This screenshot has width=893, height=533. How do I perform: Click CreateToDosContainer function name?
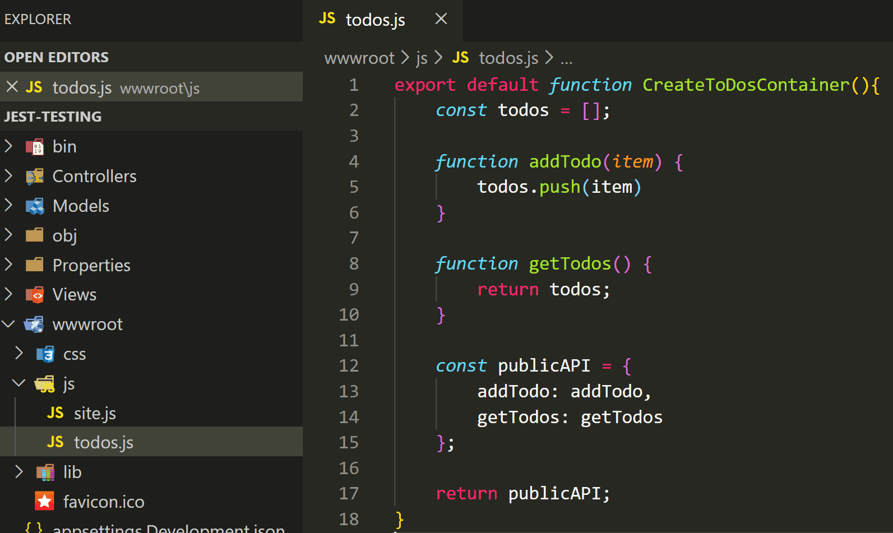click(x=746, y=85)
